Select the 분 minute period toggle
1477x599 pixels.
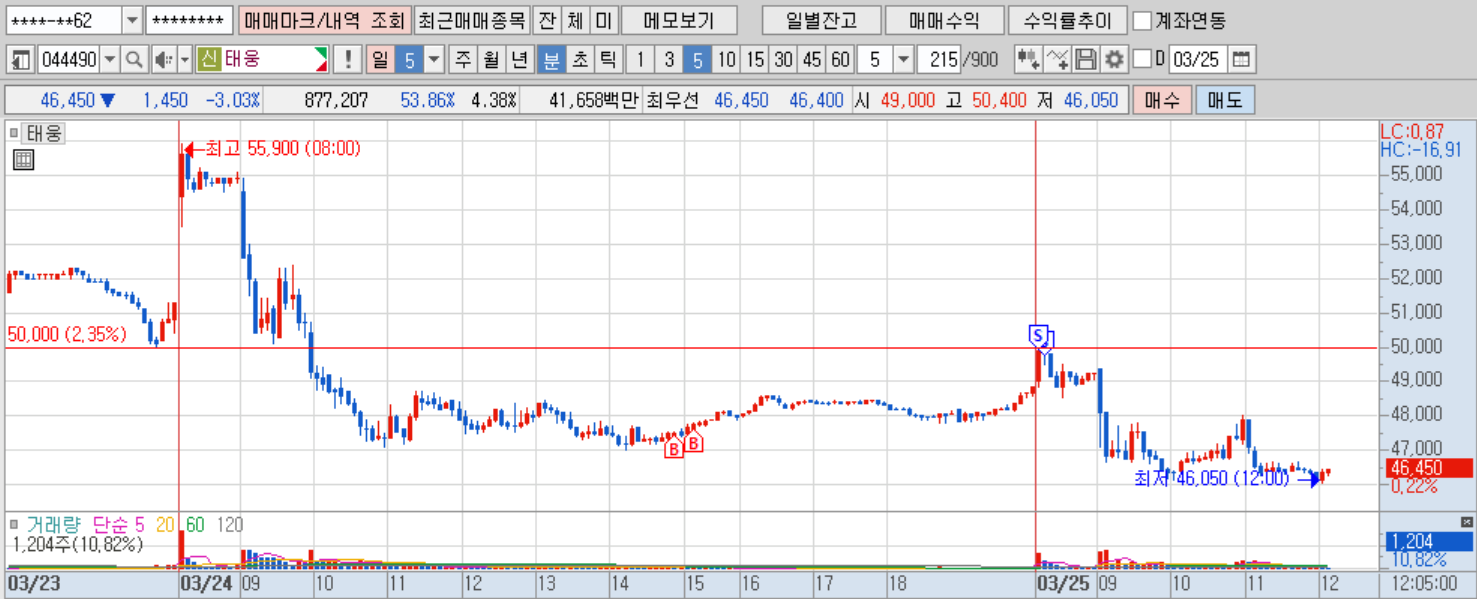(550, 60)
